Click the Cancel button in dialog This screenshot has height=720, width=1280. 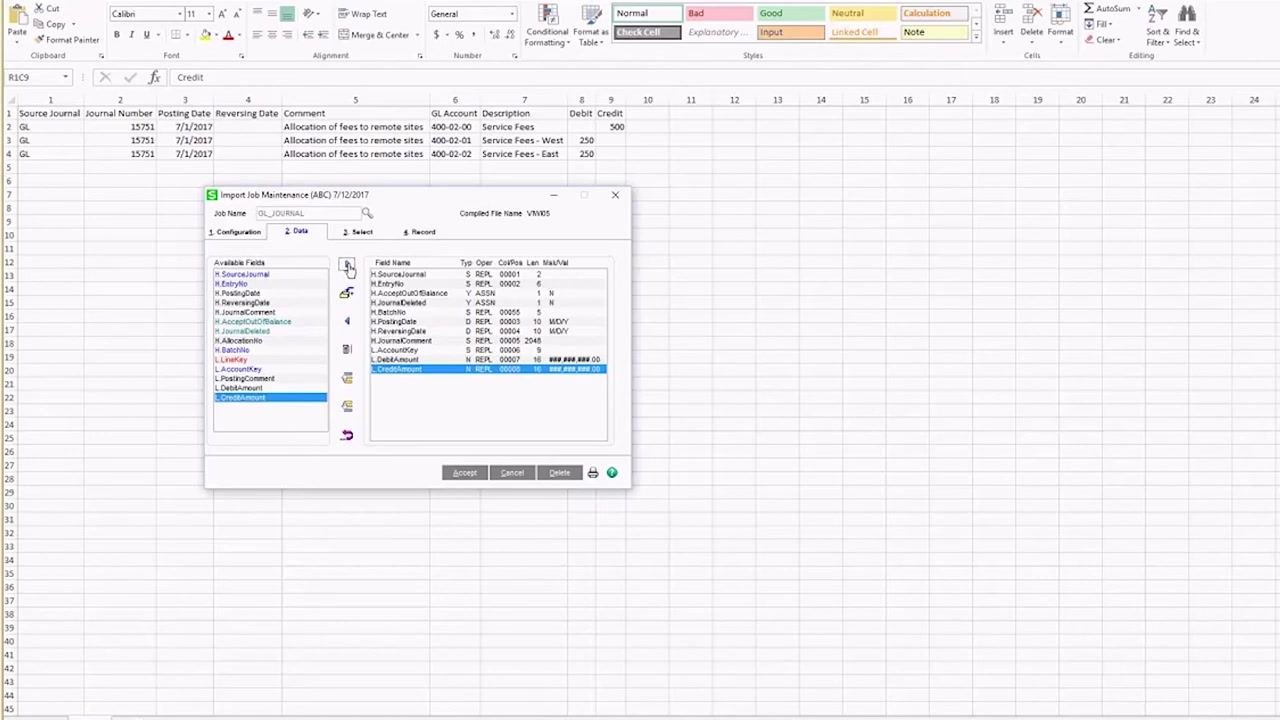(512, 472)
